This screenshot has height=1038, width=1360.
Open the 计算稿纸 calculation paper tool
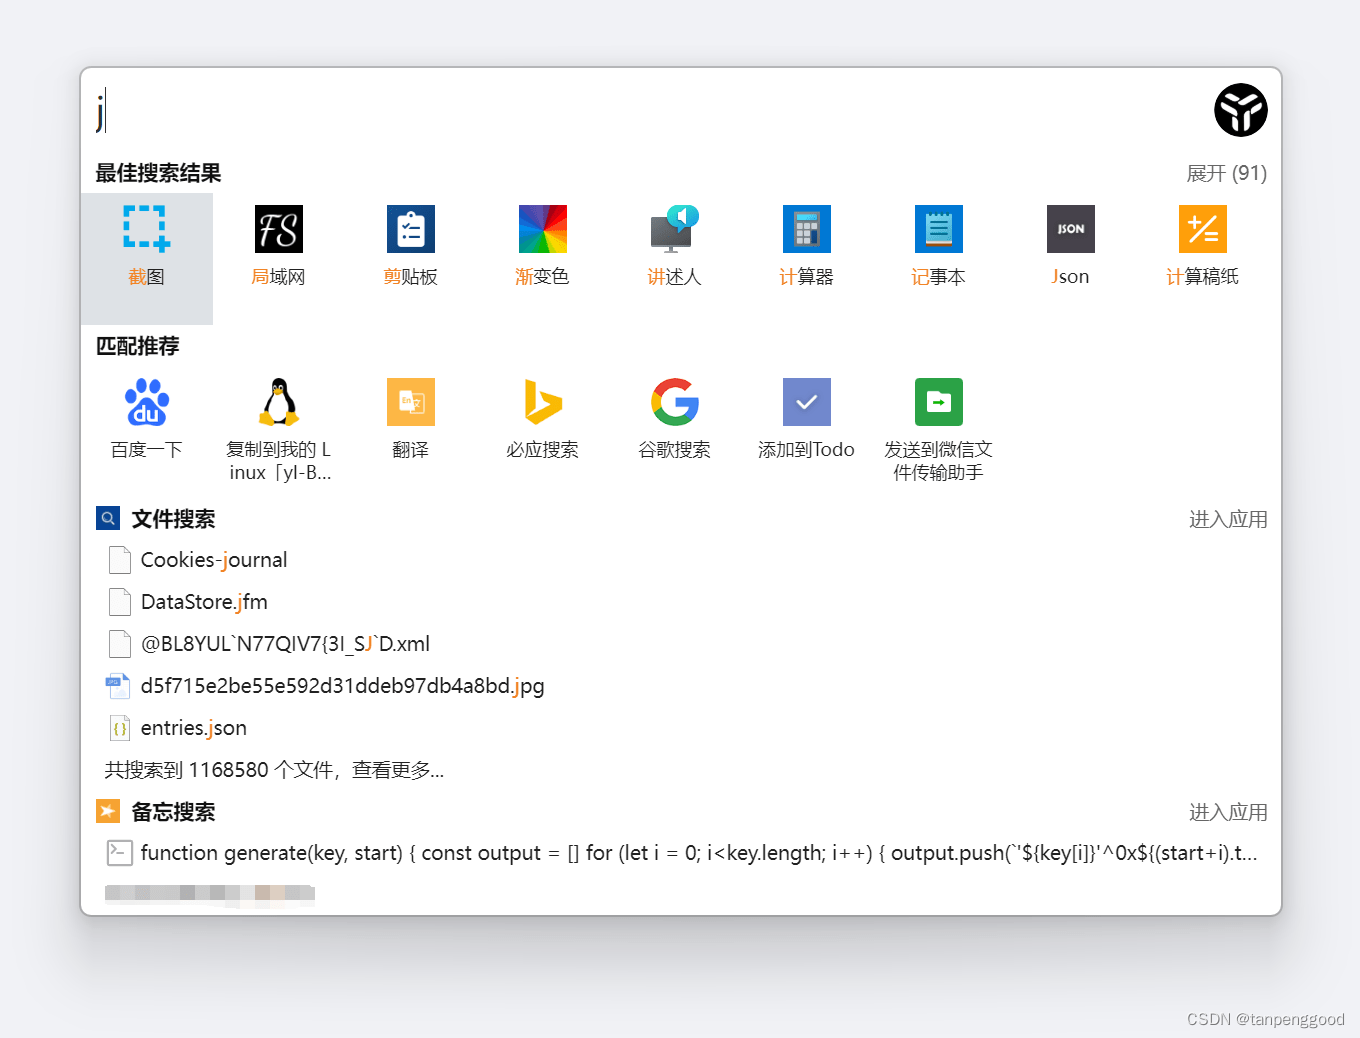pos(1202,245)
